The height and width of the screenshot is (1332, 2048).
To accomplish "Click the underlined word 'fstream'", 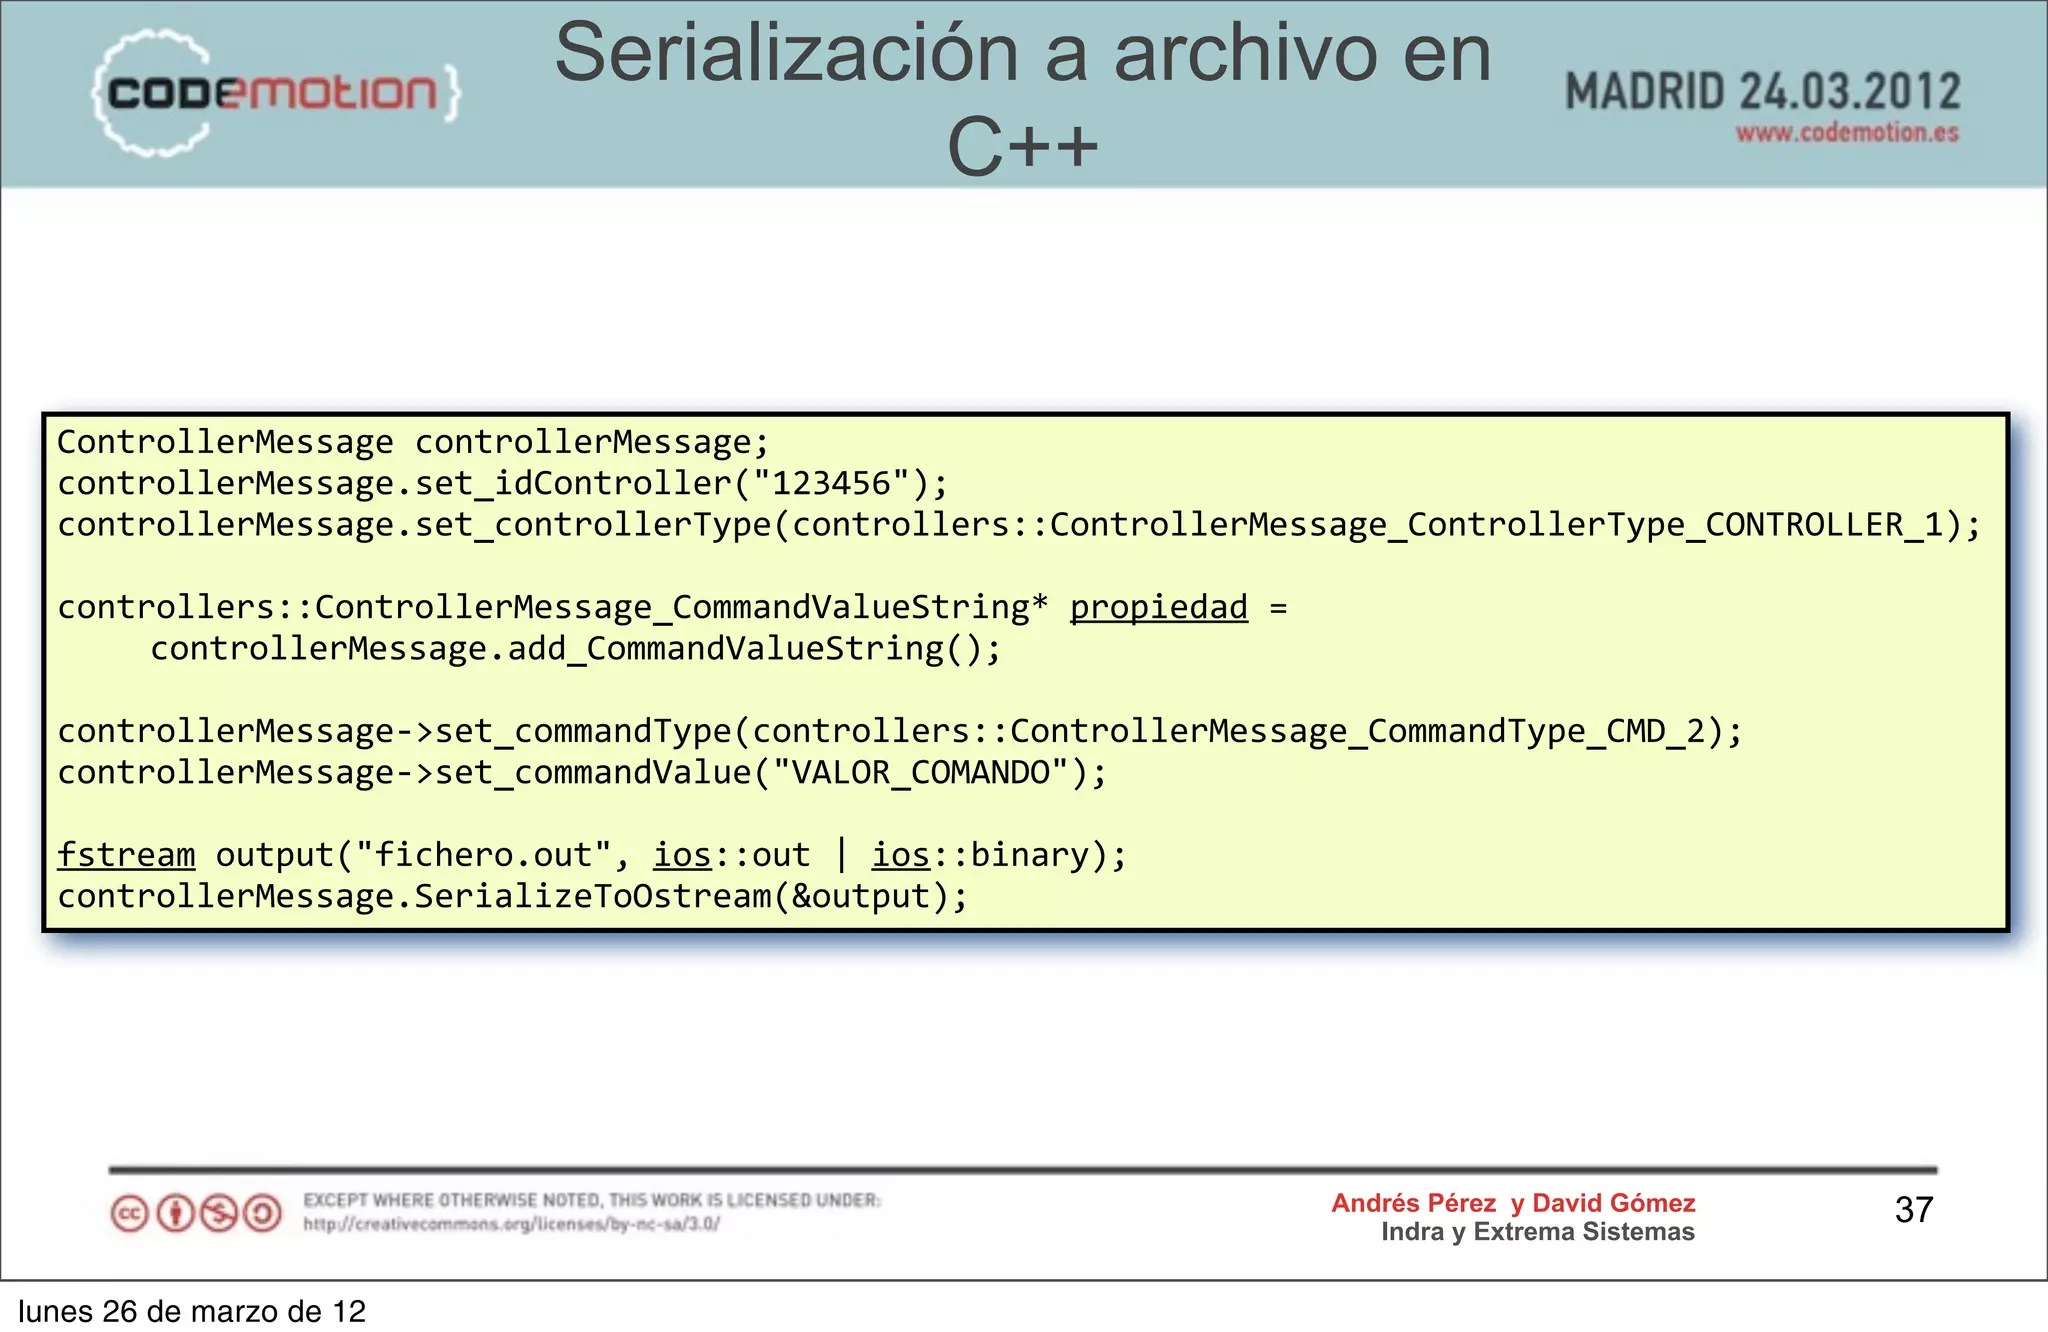I will 126,855.
